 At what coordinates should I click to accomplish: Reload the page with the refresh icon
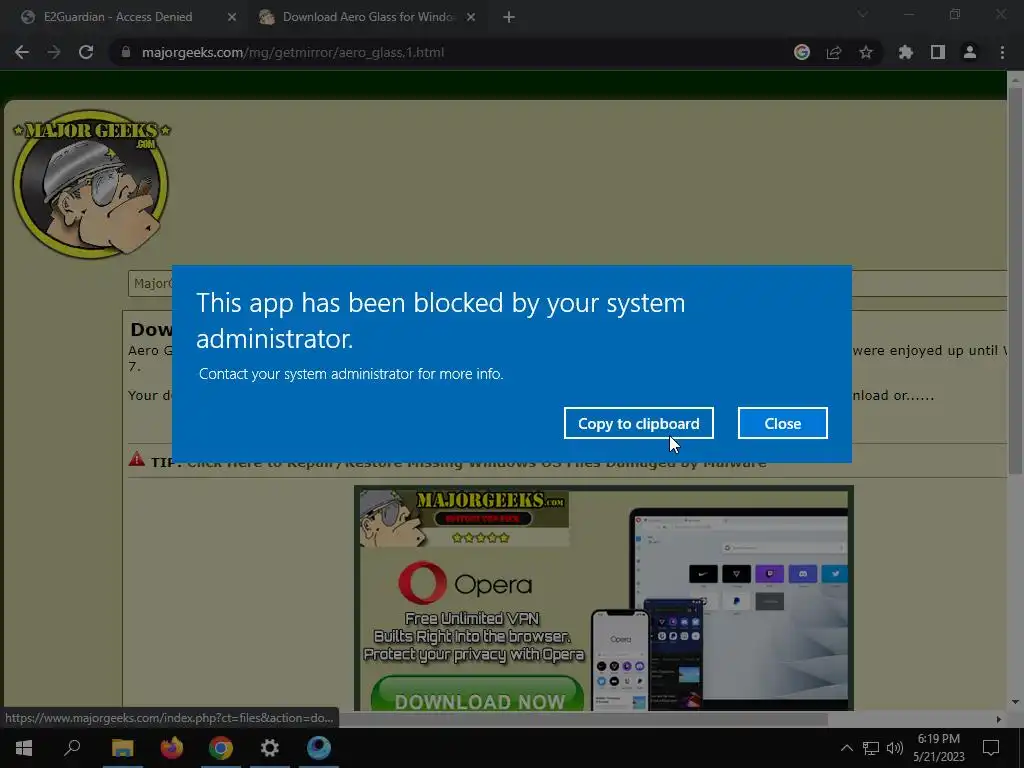(x=86, y=52)
